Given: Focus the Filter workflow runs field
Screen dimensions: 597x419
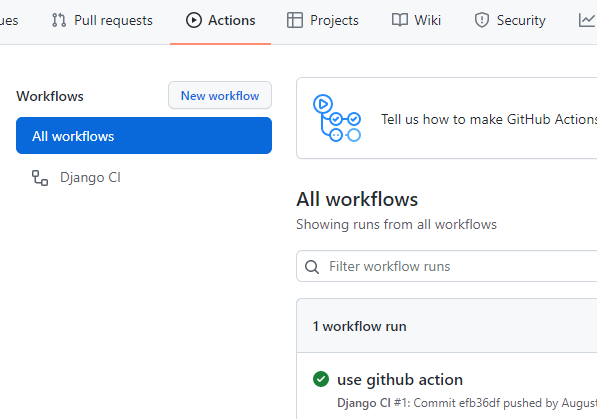Looking at the screenshot, I should 447,266.
